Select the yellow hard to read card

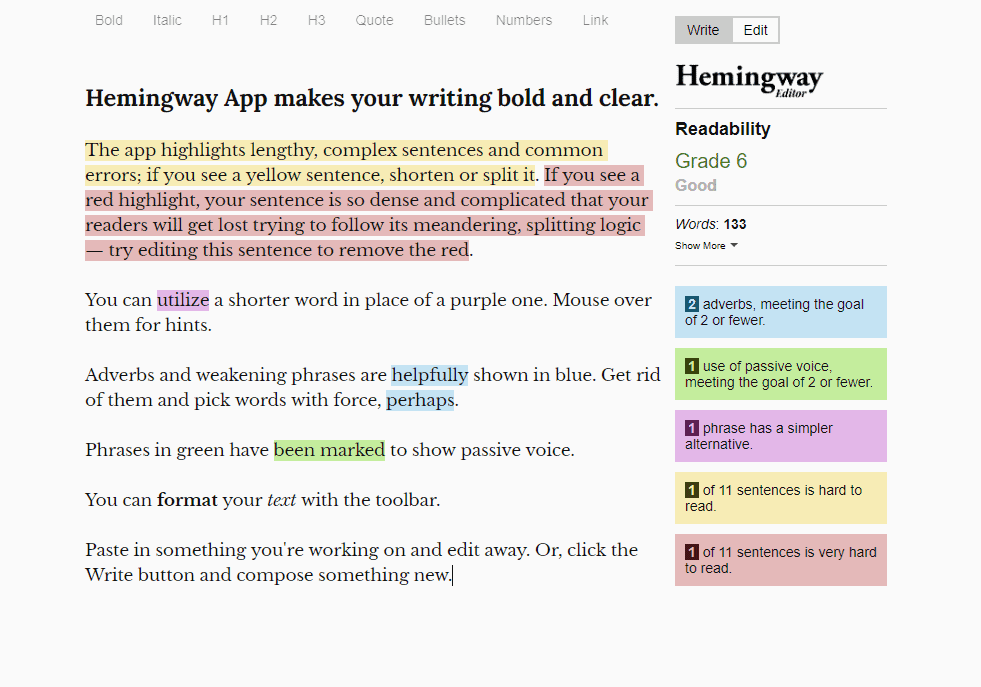pos(781,498)
